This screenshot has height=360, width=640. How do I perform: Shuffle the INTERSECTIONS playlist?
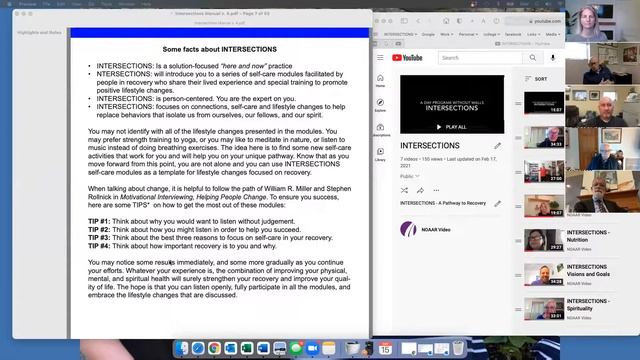tap(404, 190)
